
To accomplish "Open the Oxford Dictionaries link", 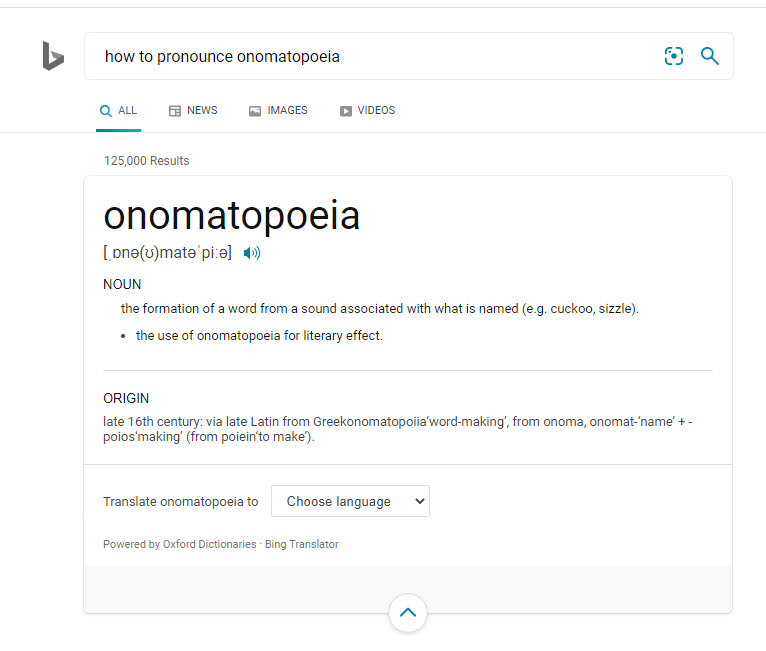I will tap(209, 544).
